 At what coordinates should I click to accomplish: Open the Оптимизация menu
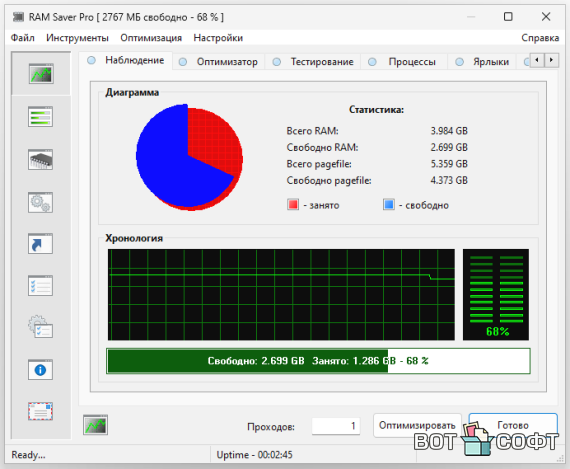(x=151, y=38)
